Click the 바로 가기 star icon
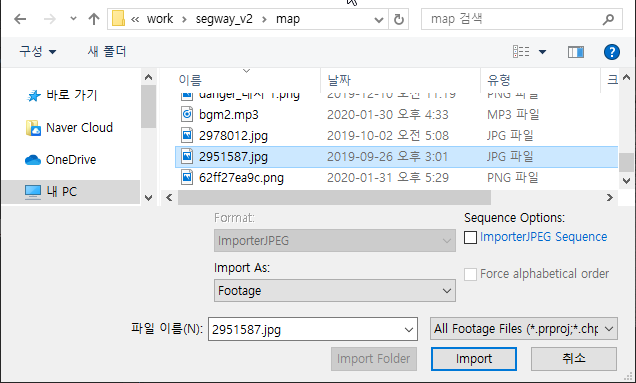The image size is (636, 383). click(x=34, y=96)
